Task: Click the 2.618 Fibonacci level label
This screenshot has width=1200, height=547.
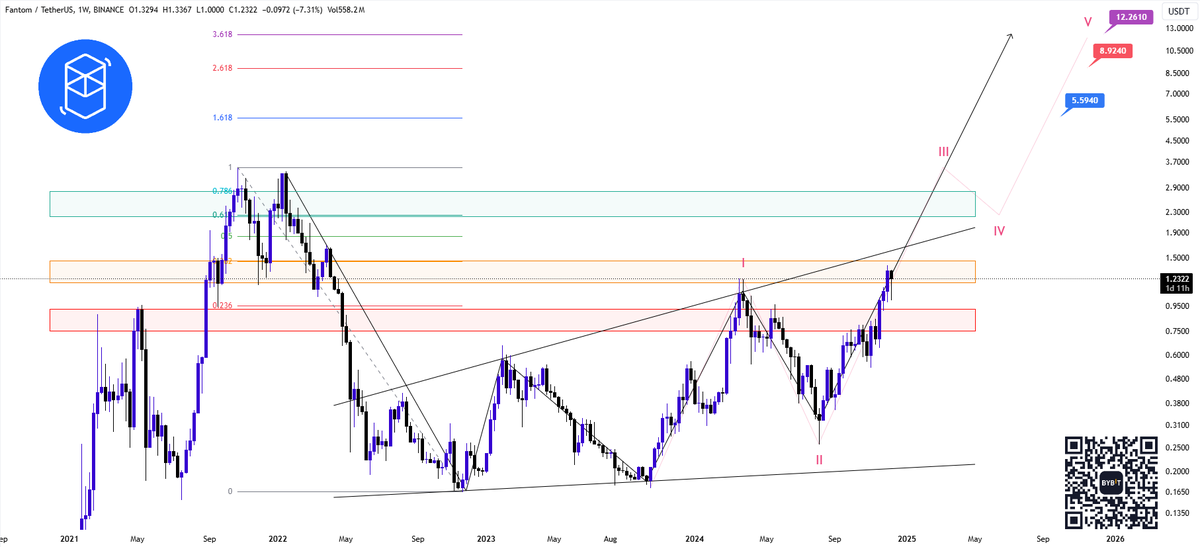Action: click(x=223, y=68)
